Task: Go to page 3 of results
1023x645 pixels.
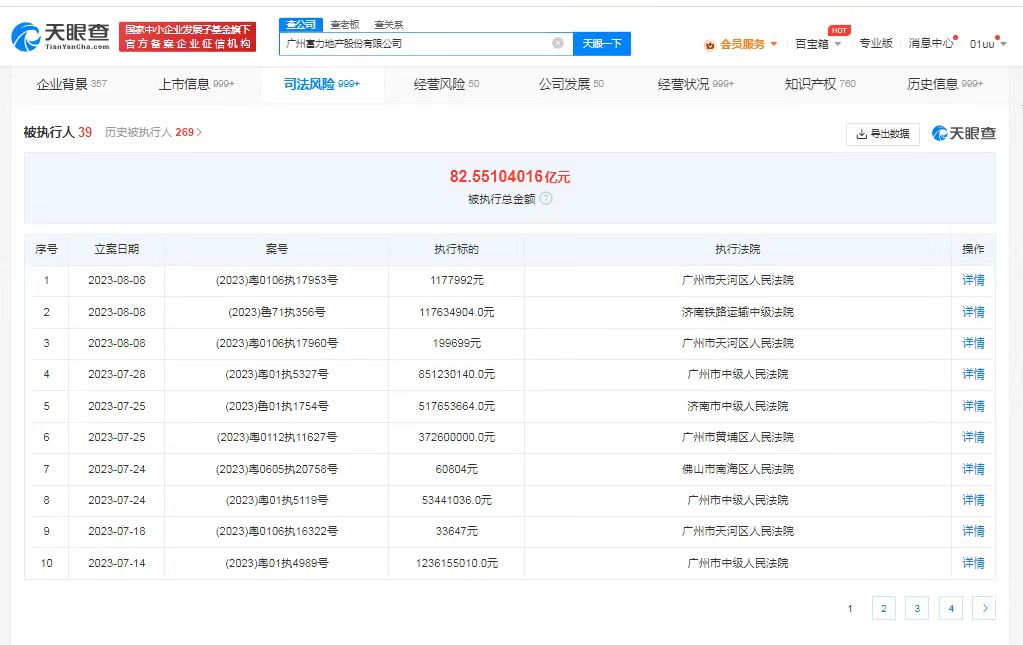Action: pyautogui.click(x=917, y=608)
